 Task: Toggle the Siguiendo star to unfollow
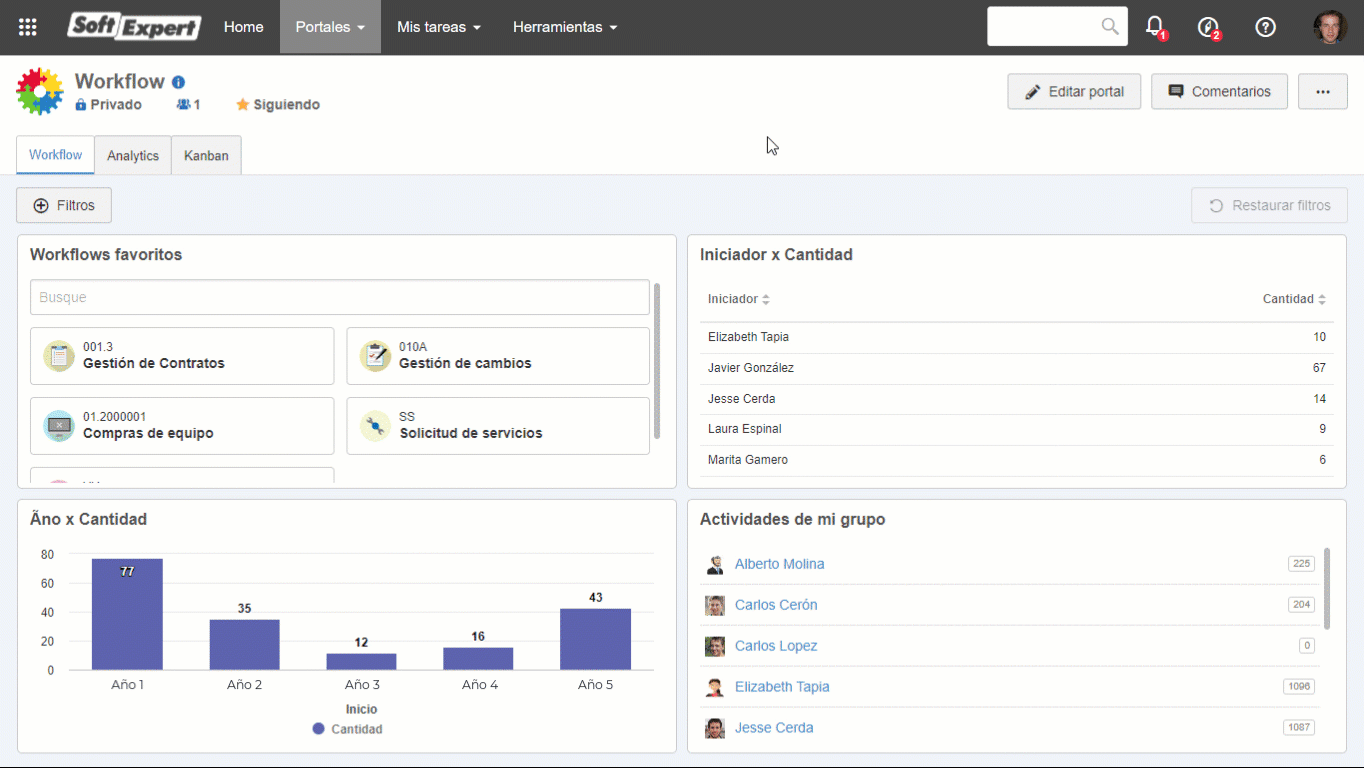pyautogui.click(x=242, y=104)
